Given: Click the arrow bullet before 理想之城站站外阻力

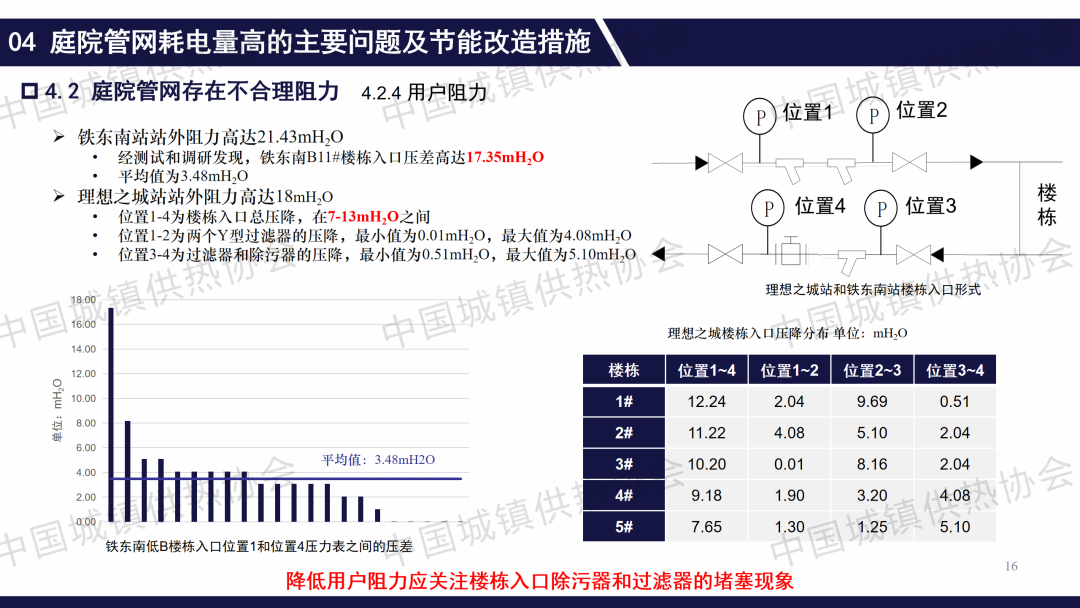Looking at the screenshot, I should tap(59, 196).
